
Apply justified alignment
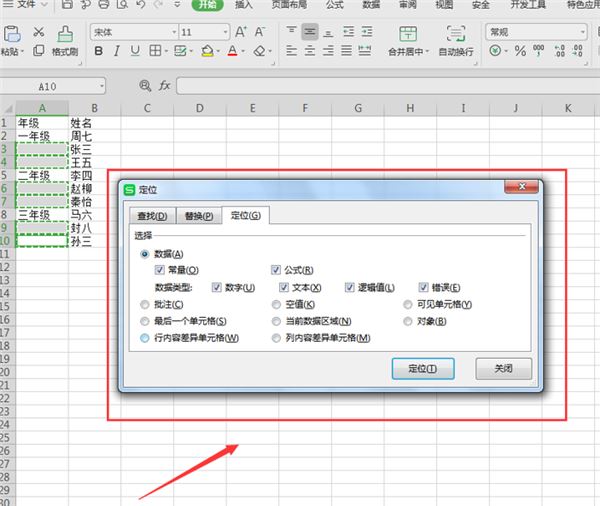pyautogui.click(x=346, y=51)
